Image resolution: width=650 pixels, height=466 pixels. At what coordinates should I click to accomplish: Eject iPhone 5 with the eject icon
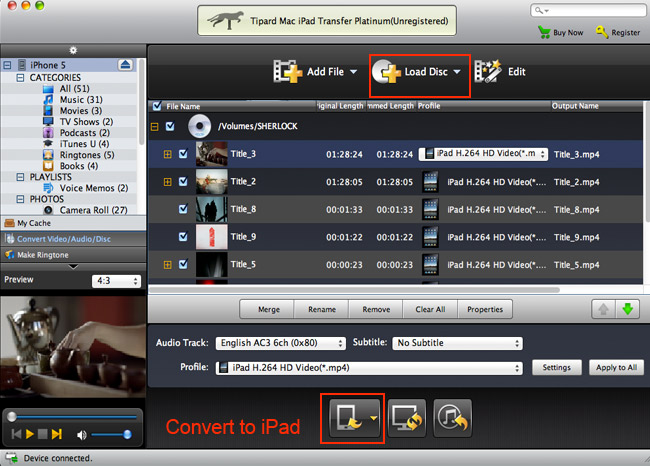point(125,65)
